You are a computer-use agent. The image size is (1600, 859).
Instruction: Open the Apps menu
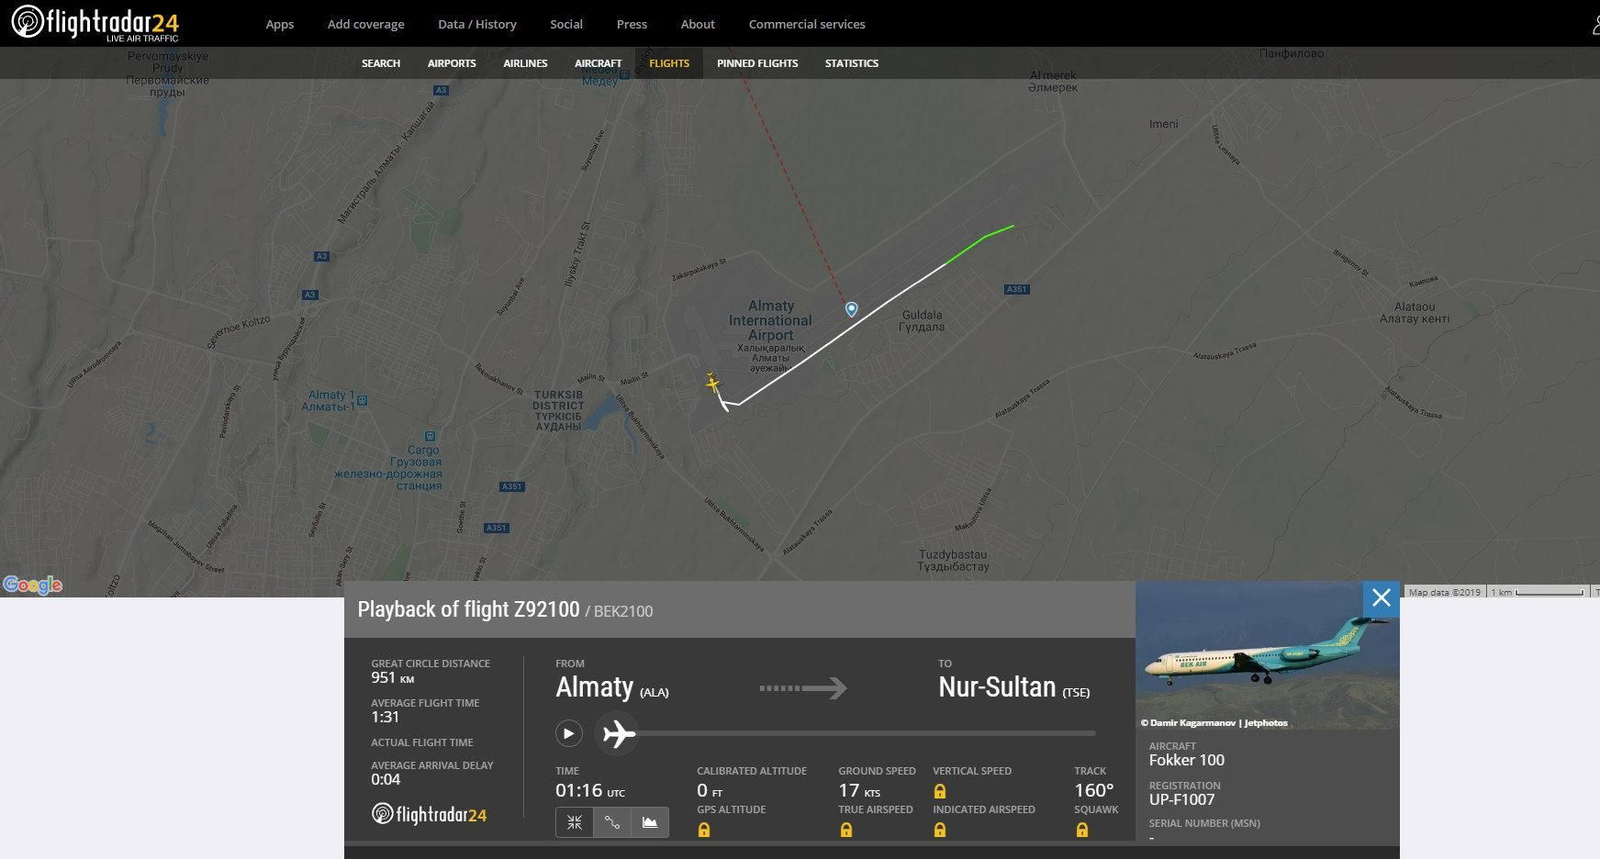coord(280,24)
